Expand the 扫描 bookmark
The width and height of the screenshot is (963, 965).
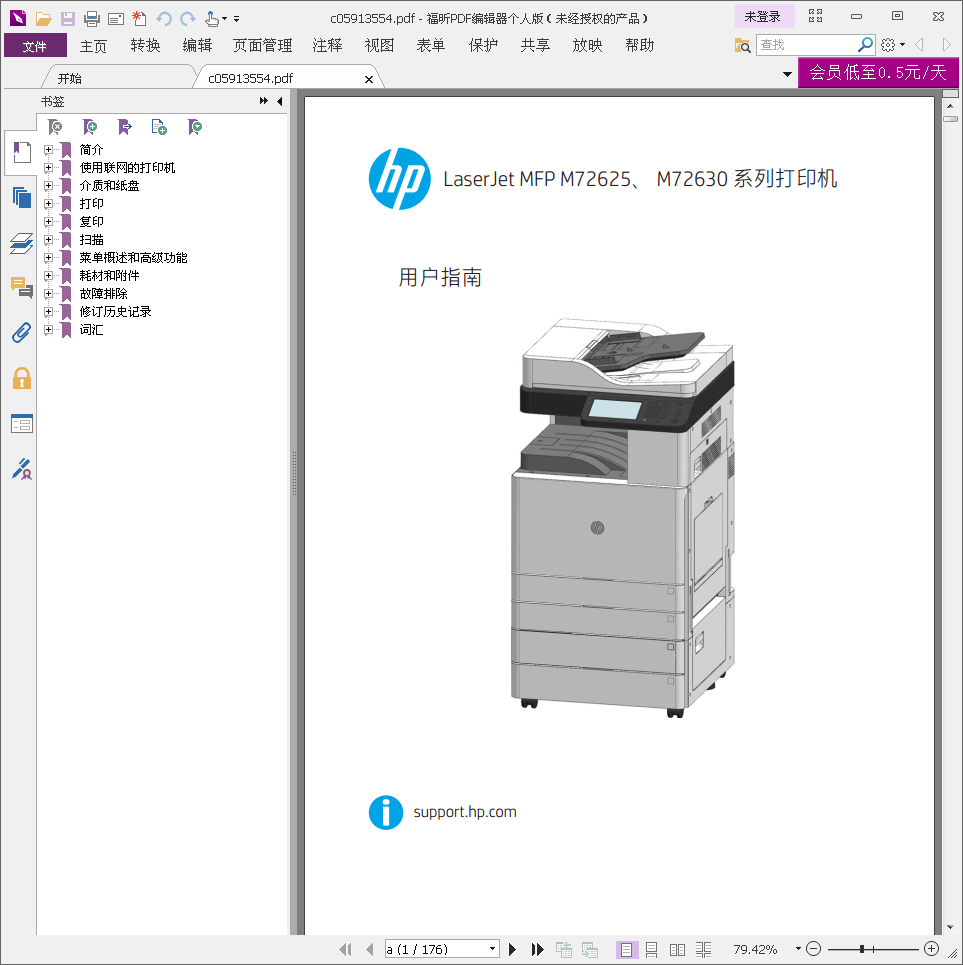click(48, 239)
